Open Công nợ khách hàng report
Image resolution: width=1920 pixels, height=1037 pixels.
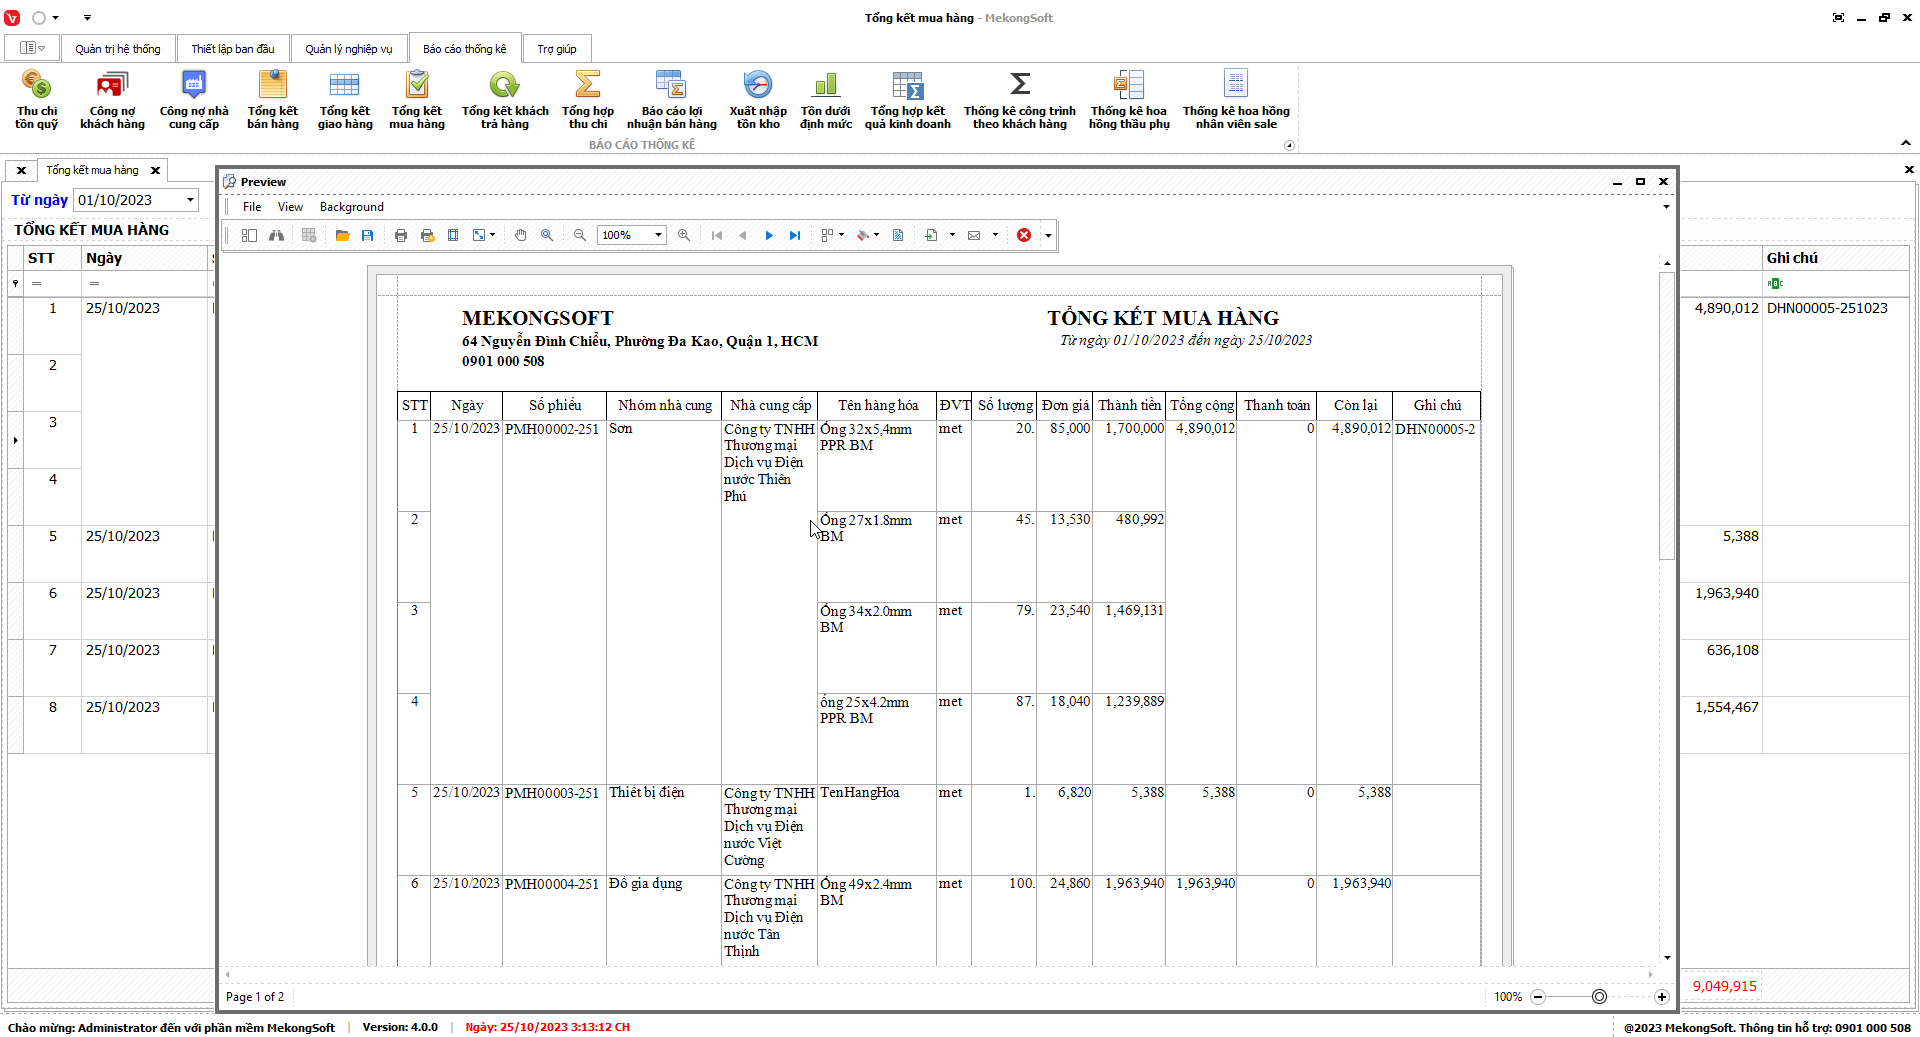tap(112, 100)
